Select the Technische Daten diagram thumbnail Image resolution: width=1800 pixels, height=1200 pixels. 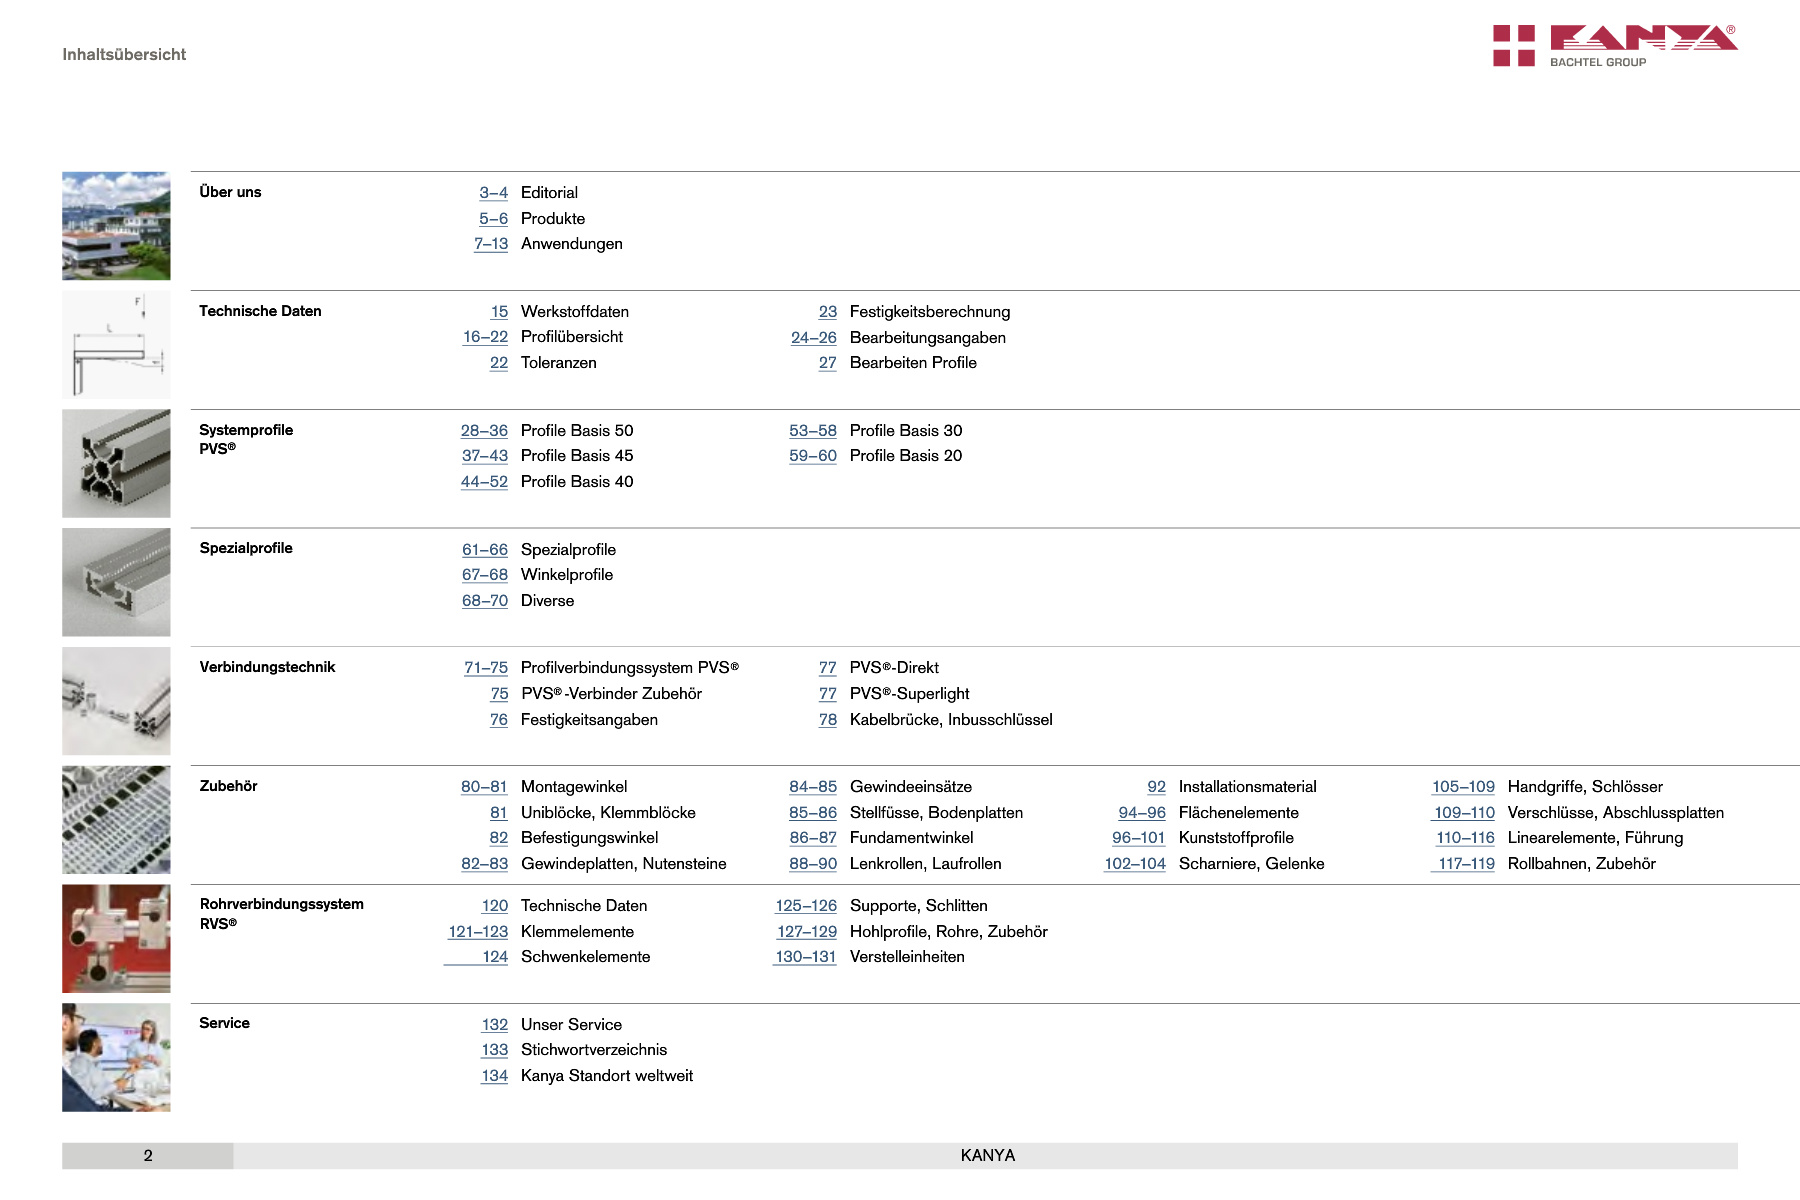coord(116,345)
